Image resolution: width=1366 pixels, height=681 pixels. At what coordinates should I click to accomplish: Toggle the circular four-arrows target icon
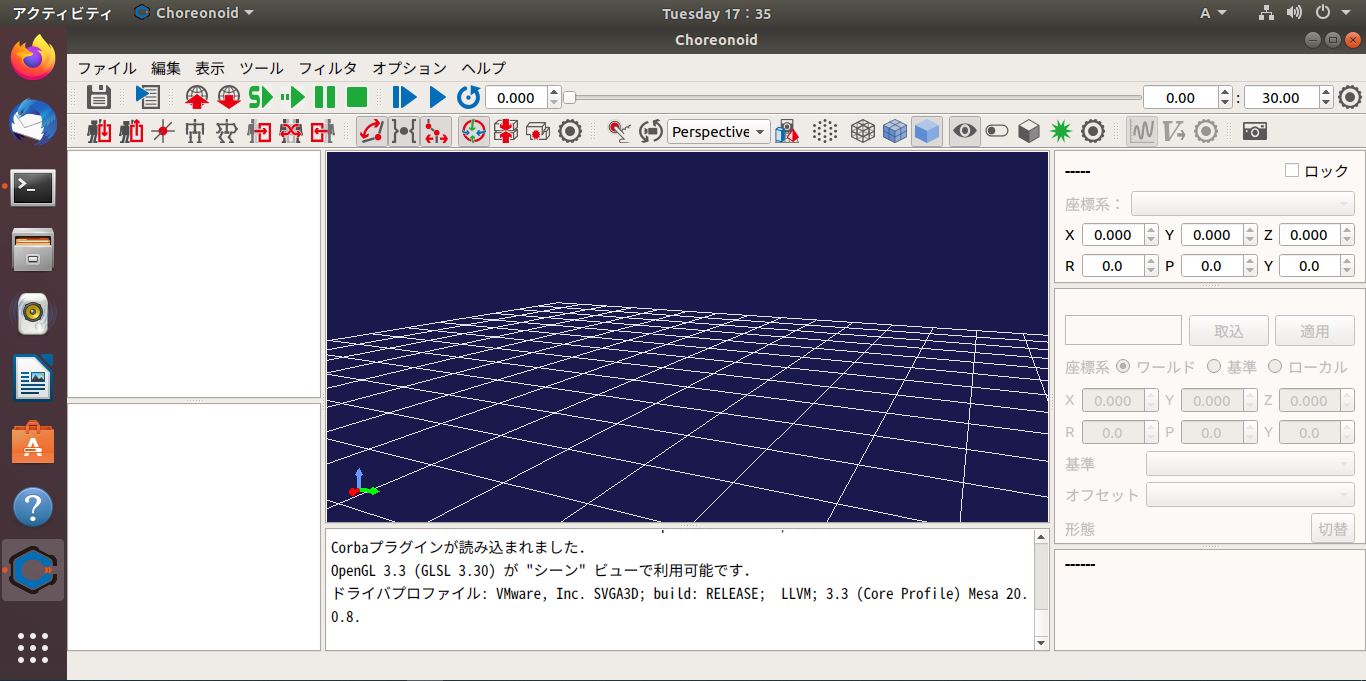[x=474, y=131]
